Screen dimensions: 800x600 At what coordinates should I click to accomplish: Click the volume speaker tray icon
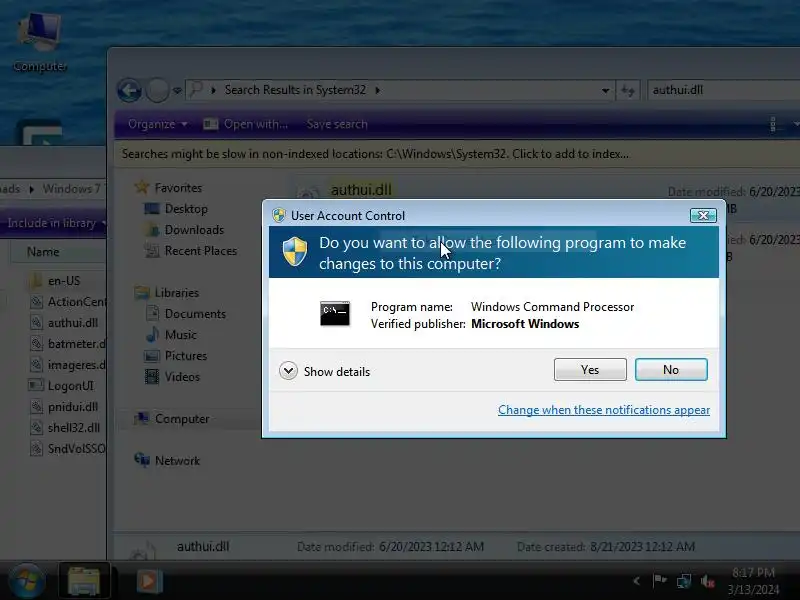coord(707,581)
